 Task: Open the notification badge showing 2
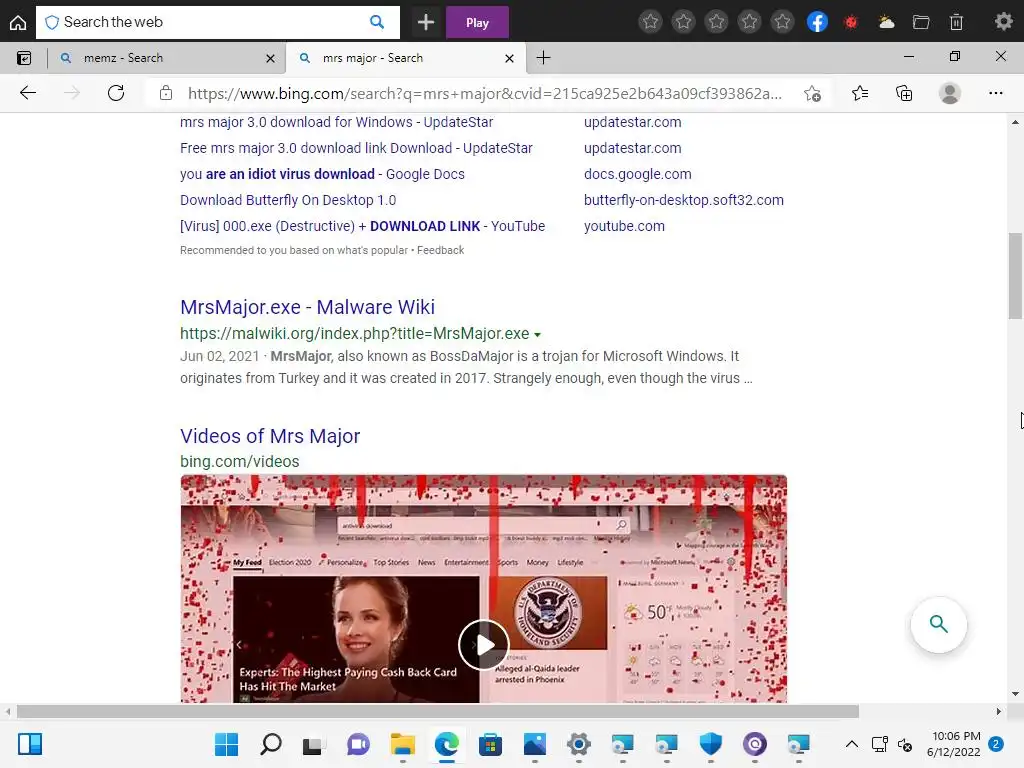tap(996, 744)
